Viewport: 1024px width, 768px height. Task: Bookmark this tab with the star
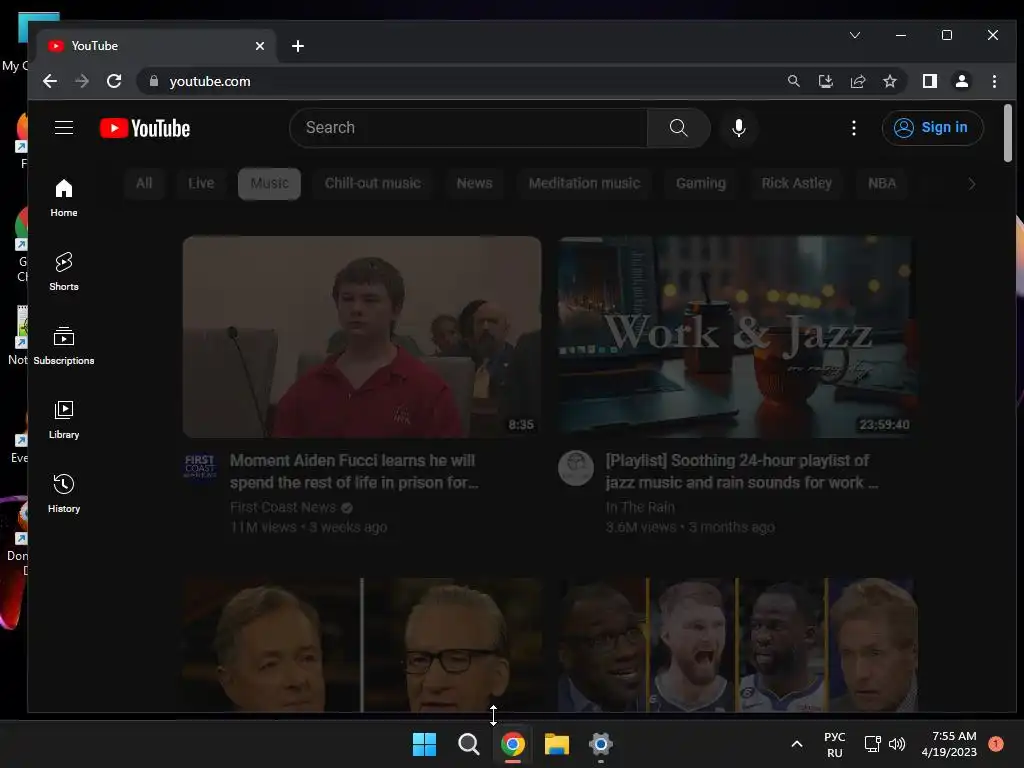889,81
